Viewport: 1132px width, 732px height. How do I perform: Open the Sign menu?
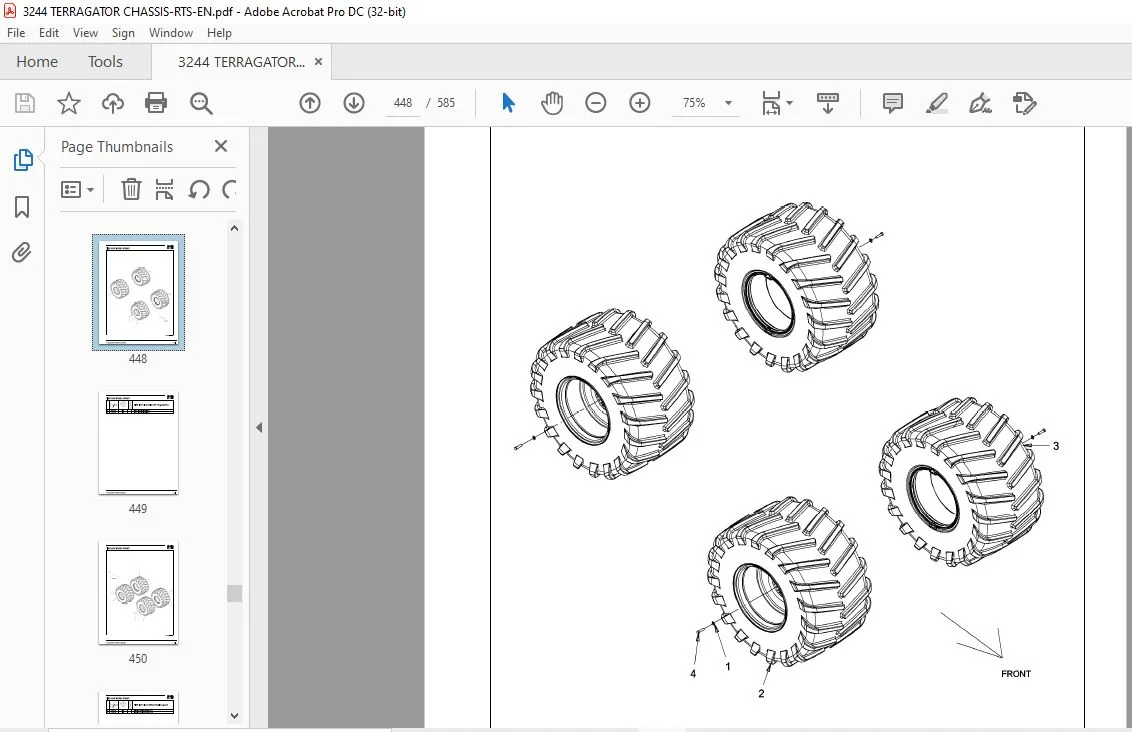[x=123, y=32]
